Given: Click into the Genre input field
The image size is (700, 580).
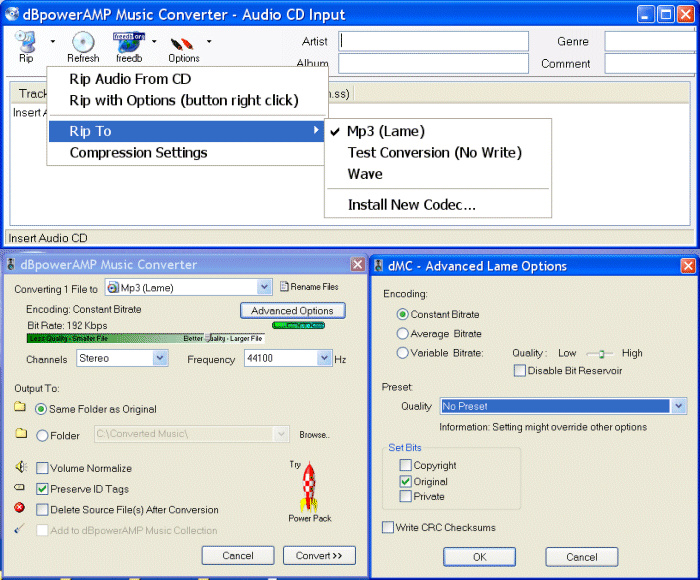Looking at the screenshot, I should pyautogui.click(x=651, y=41).
